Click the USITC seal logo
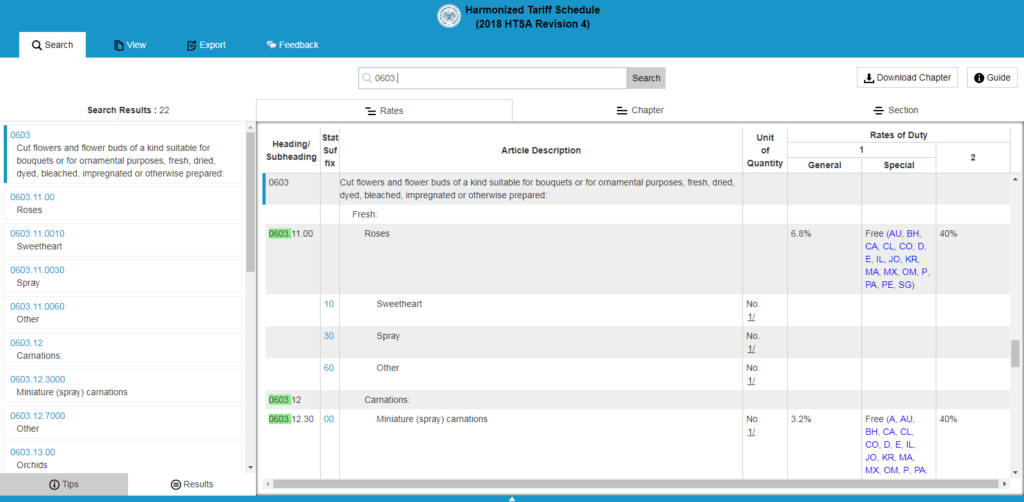Viewport: 1024px width, 502px height. pyautogui.click(x=449, y=16)
